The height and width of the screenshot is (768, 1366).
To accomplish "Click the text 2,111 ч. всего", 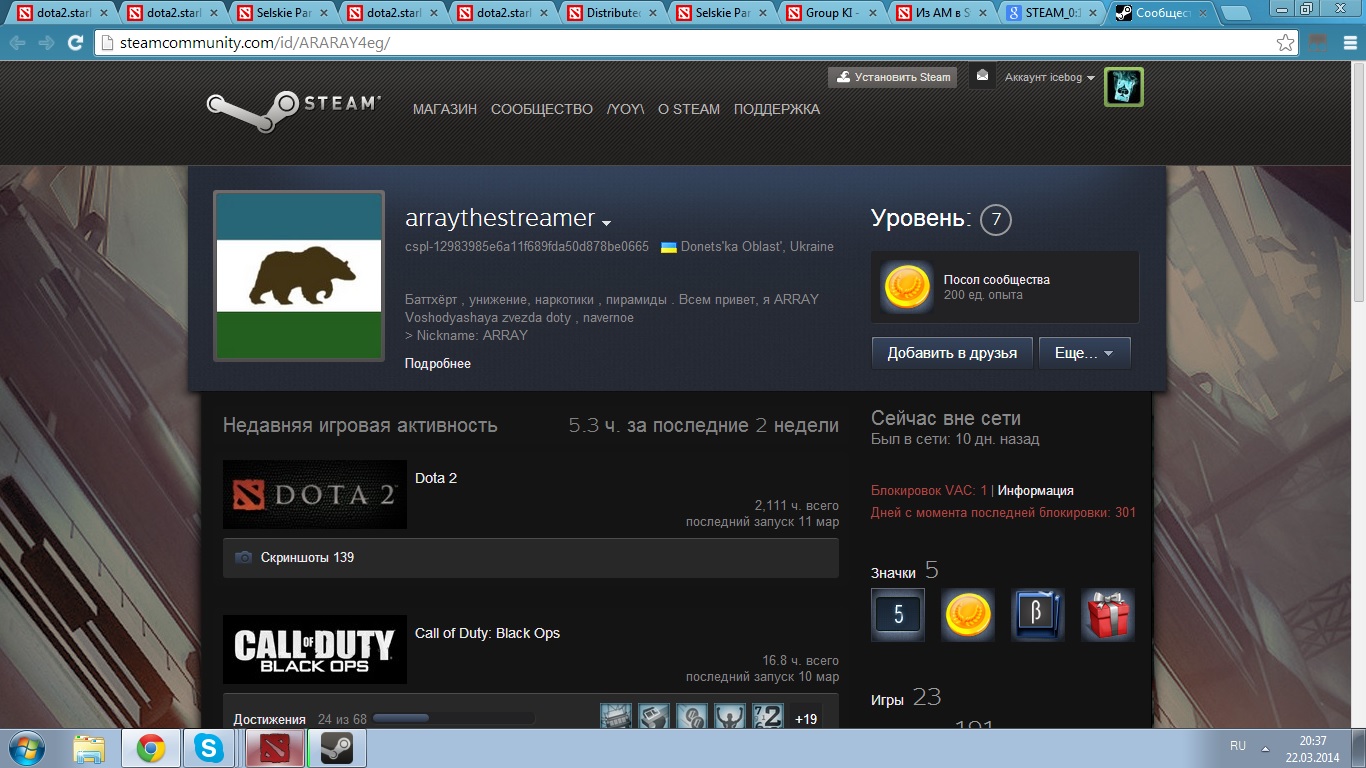I will [797, 505].
